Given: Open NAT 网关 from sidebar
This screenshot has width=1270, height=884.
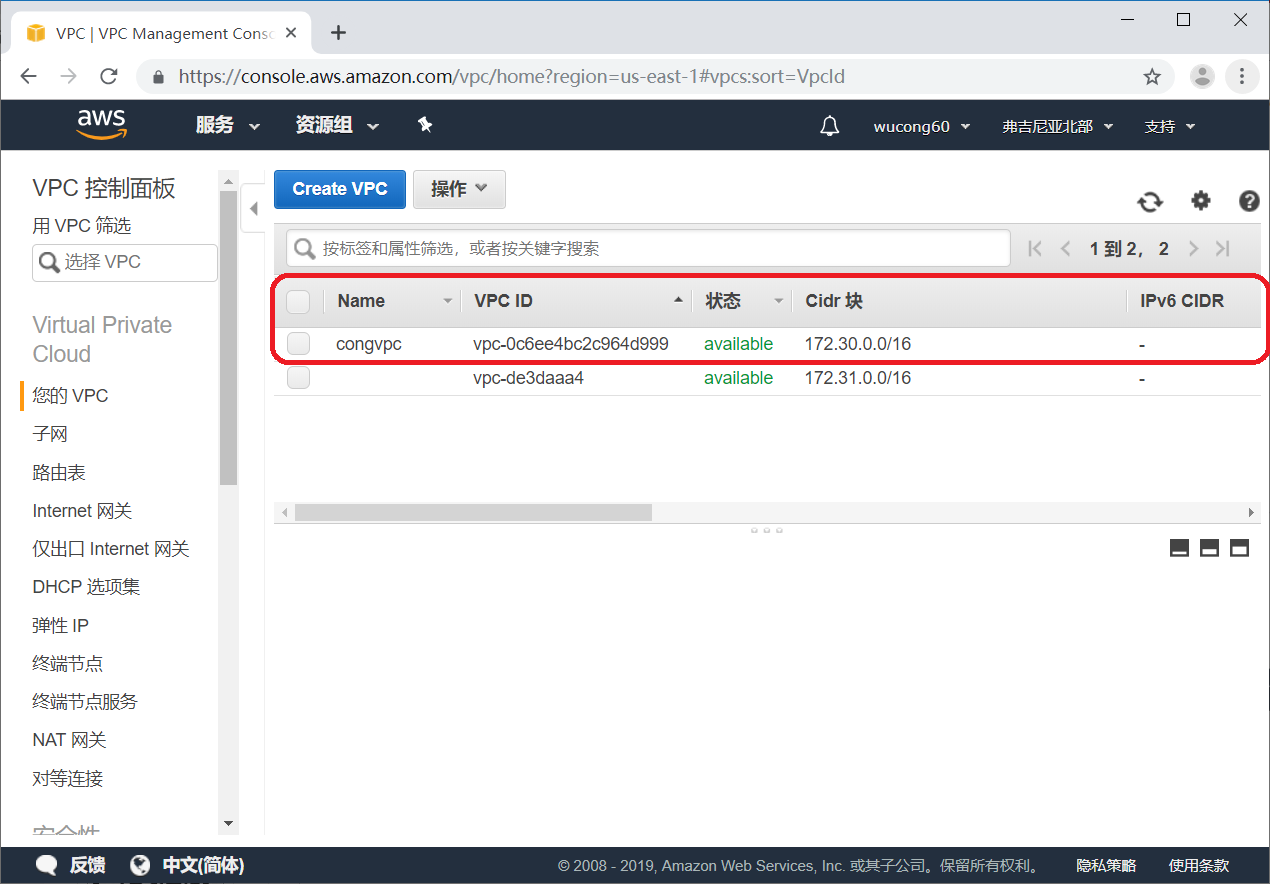Looking at the screenshot, I should (x=68, y=739).
